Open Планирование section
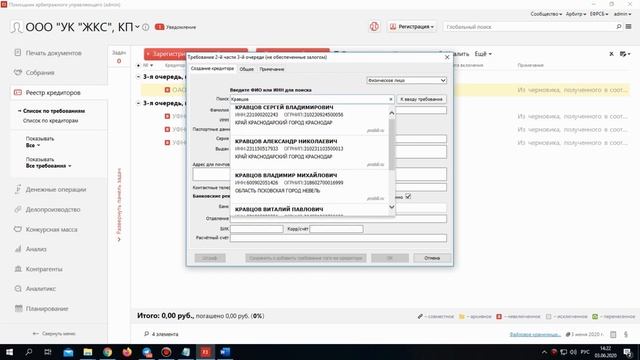This screenshot has width=640, height=360. pos(47,309)
